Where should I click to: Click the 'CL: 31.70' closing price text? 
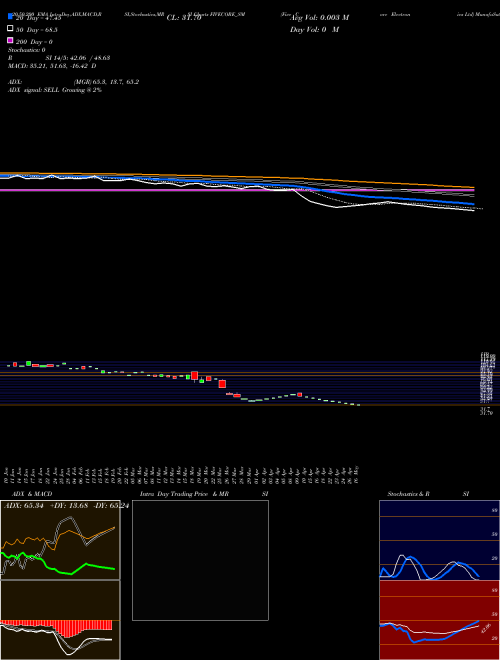(184, 18)
